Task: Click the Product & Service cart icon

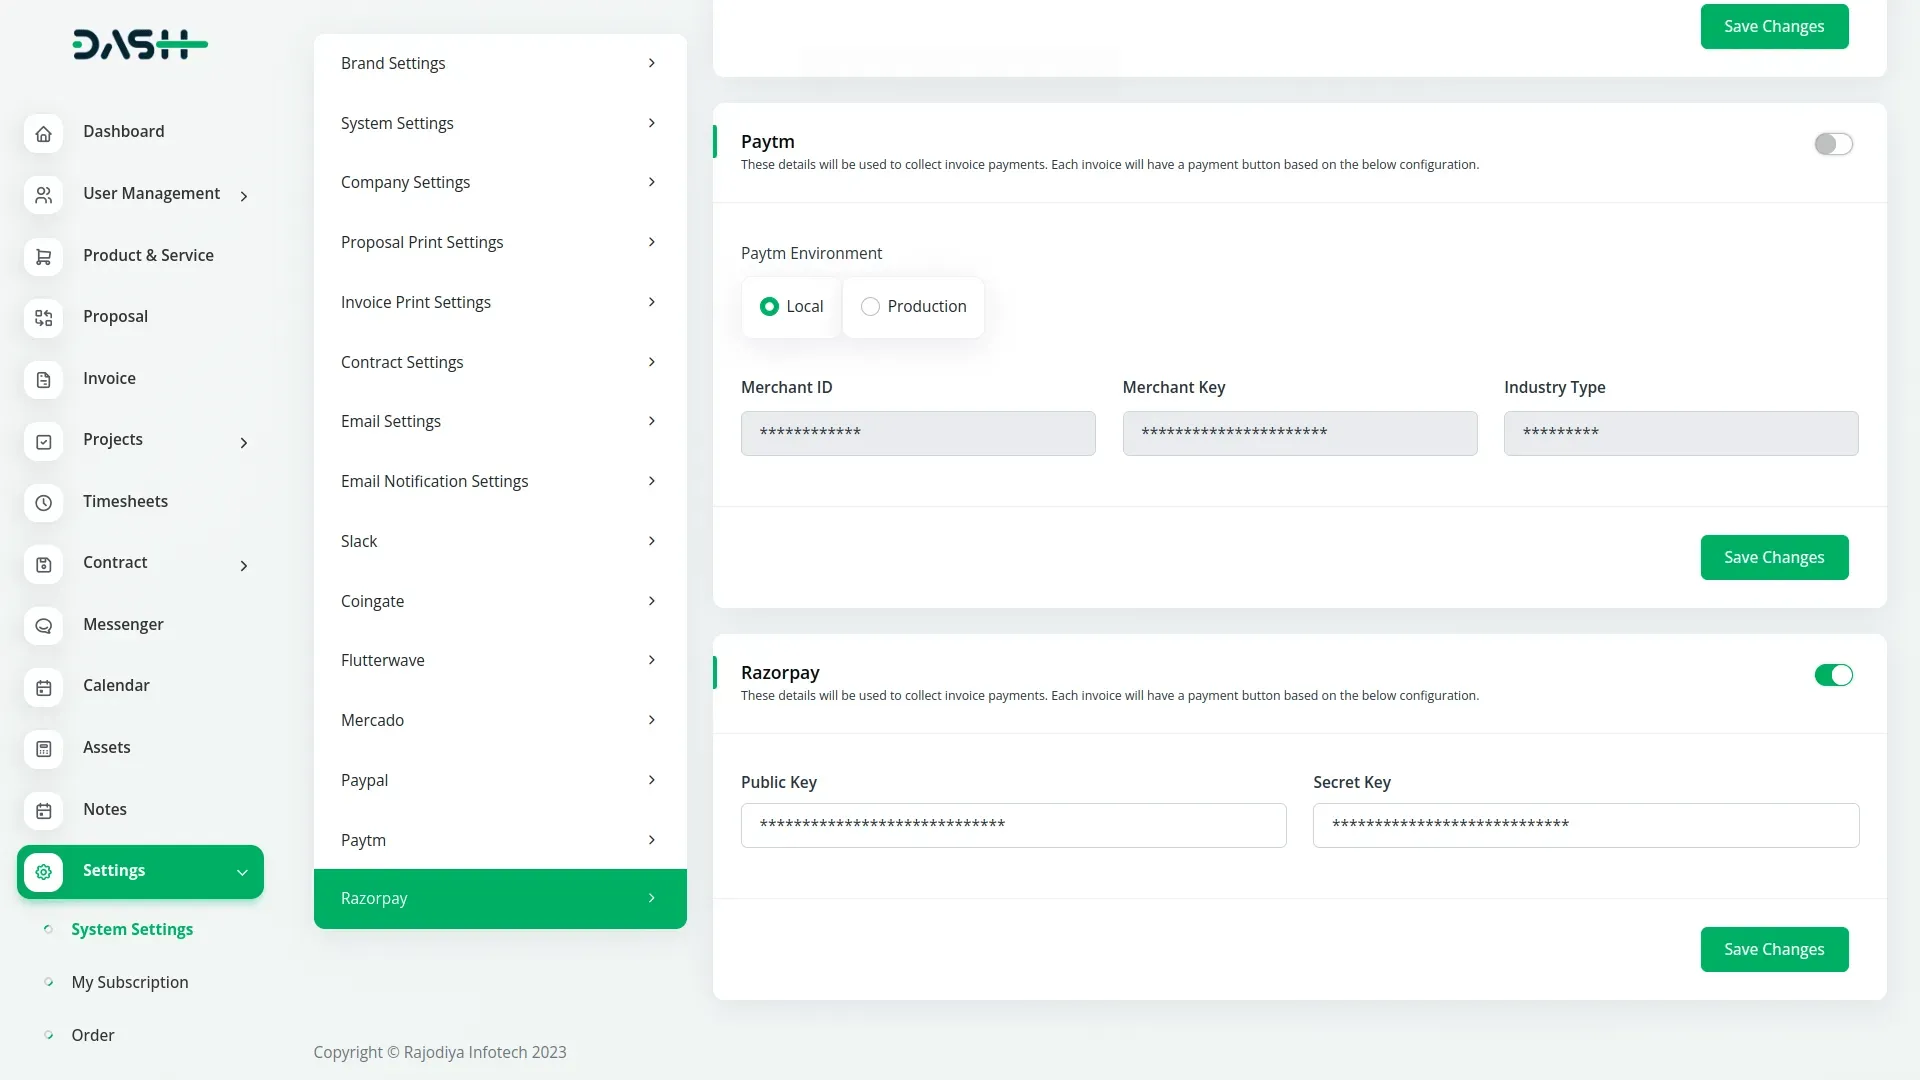Action: (x=43, y=257)
